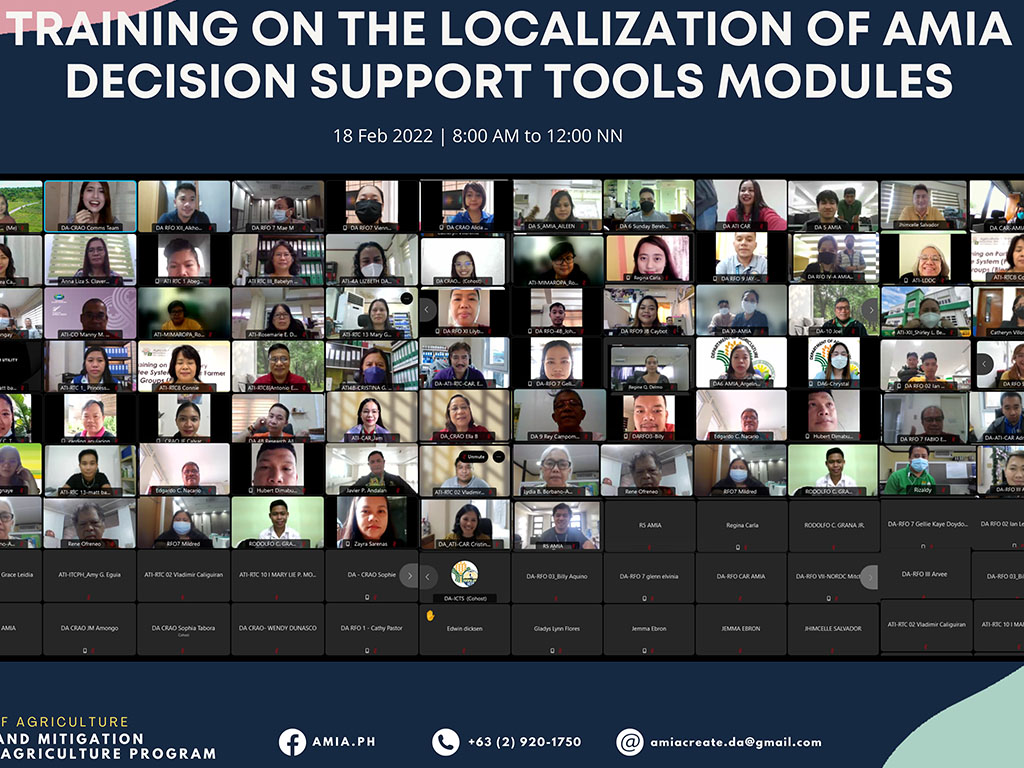Select the DA6-Chrystal video tile
1024x768 pixels.
pyautogui.click(x=833, y=363)
